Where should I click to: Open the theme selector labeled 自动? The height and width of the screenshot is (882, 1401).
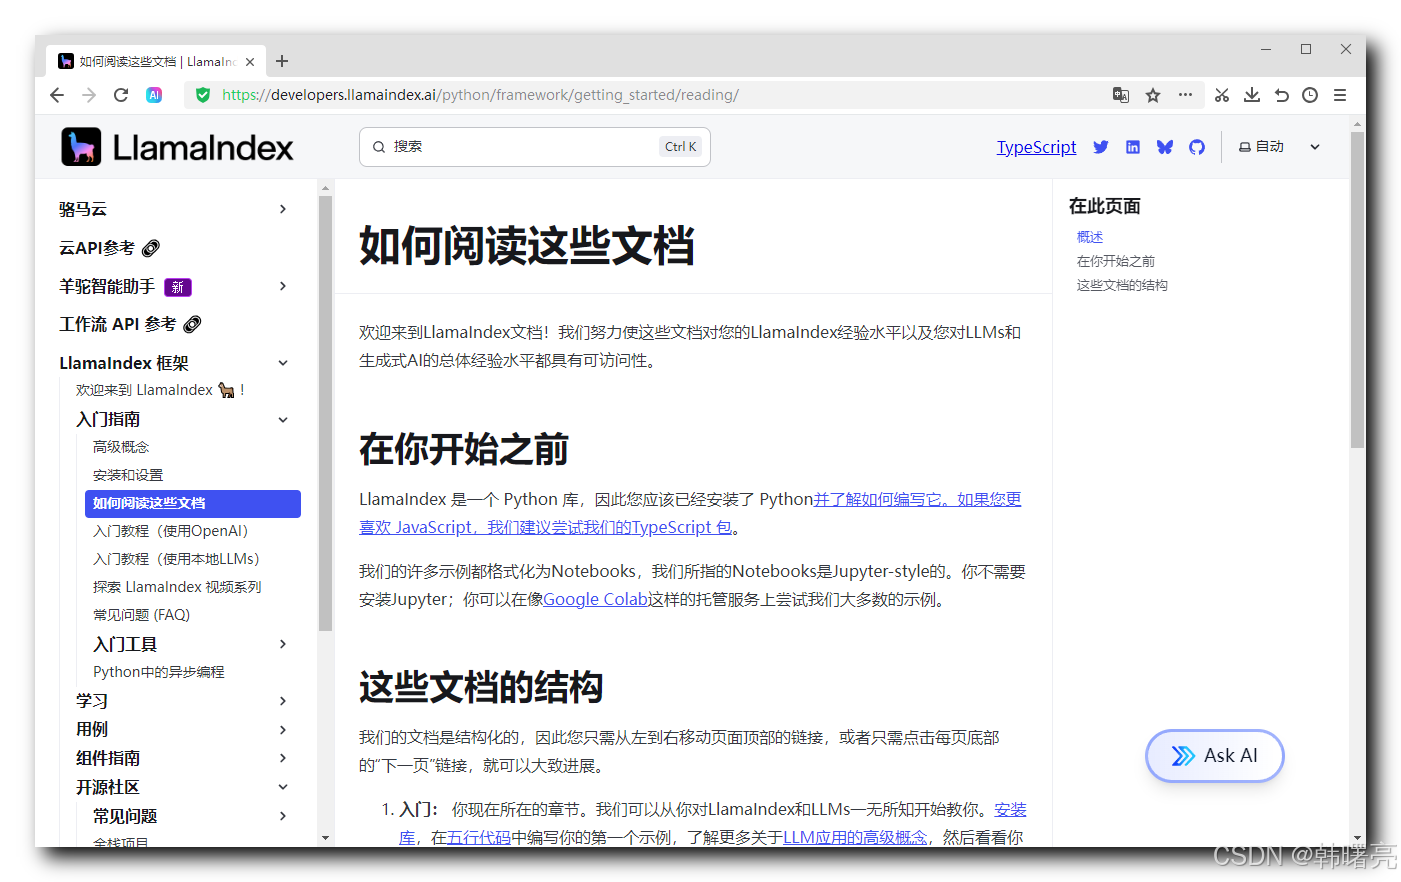coord(1262,146)
